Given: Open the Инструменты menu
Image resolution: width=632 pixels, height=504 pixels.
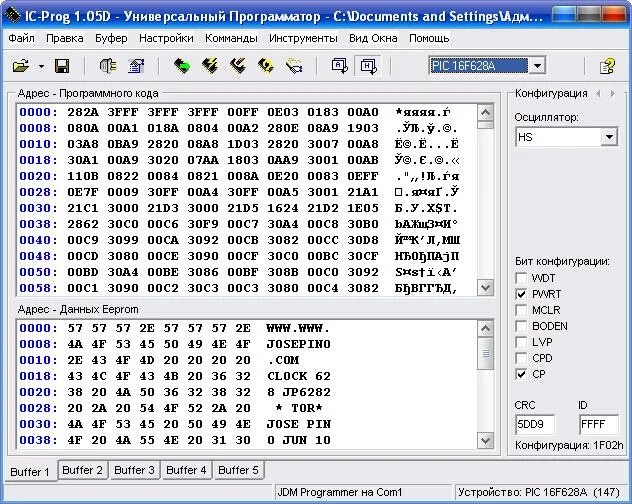Looking at the screenshot, I should (303, 38).
